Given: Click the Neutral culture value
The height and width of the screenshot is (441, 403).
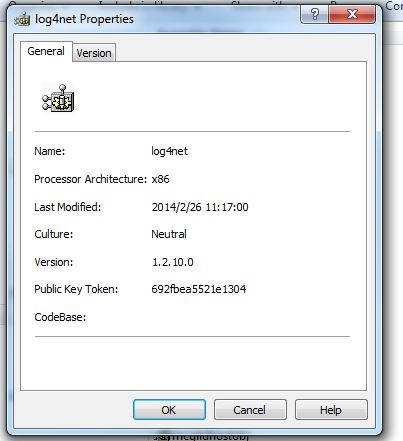Looking at the screenshot, I should (169, 234).
